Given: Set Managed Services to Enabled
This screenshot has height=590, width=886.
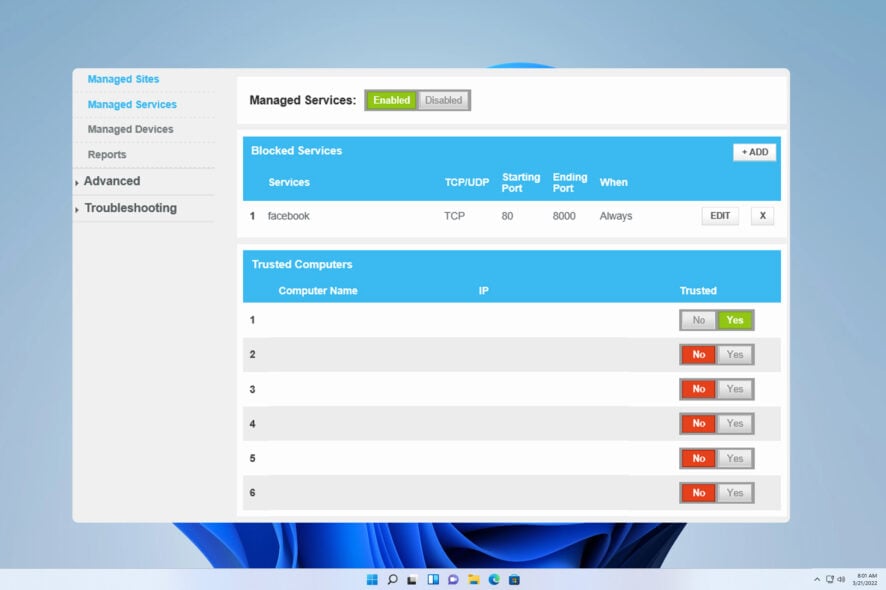Looking at the screenshot, I should coord(391,100).
